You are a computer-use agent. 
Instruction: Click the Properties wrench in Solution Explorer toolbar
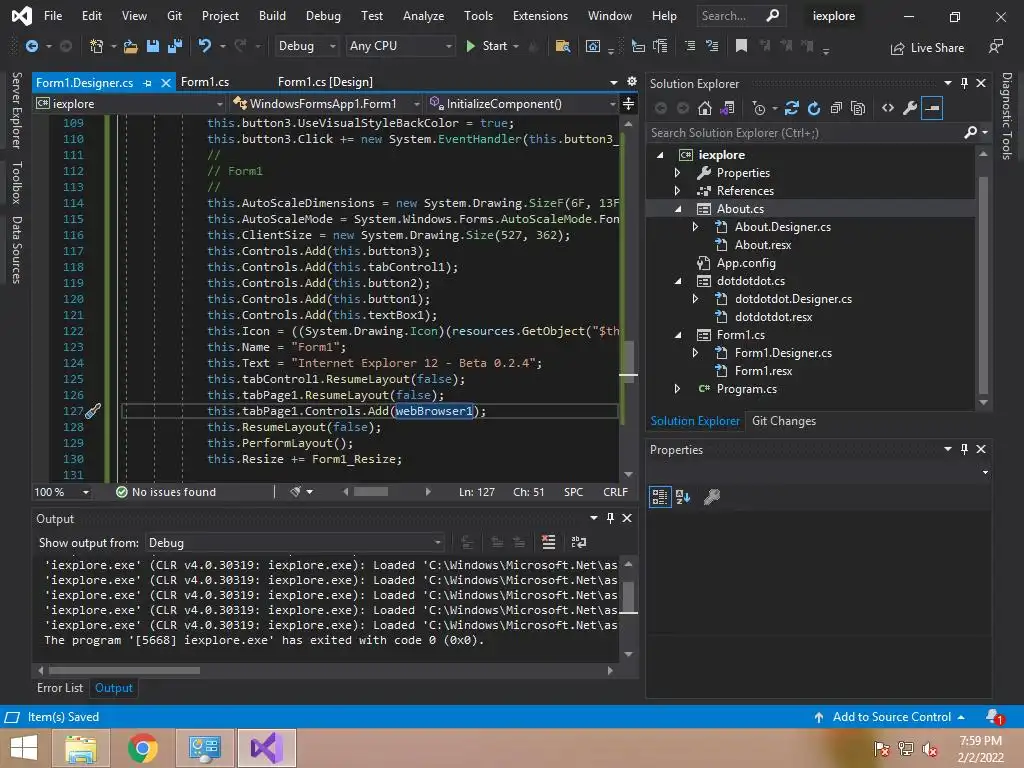coord(909,108)
